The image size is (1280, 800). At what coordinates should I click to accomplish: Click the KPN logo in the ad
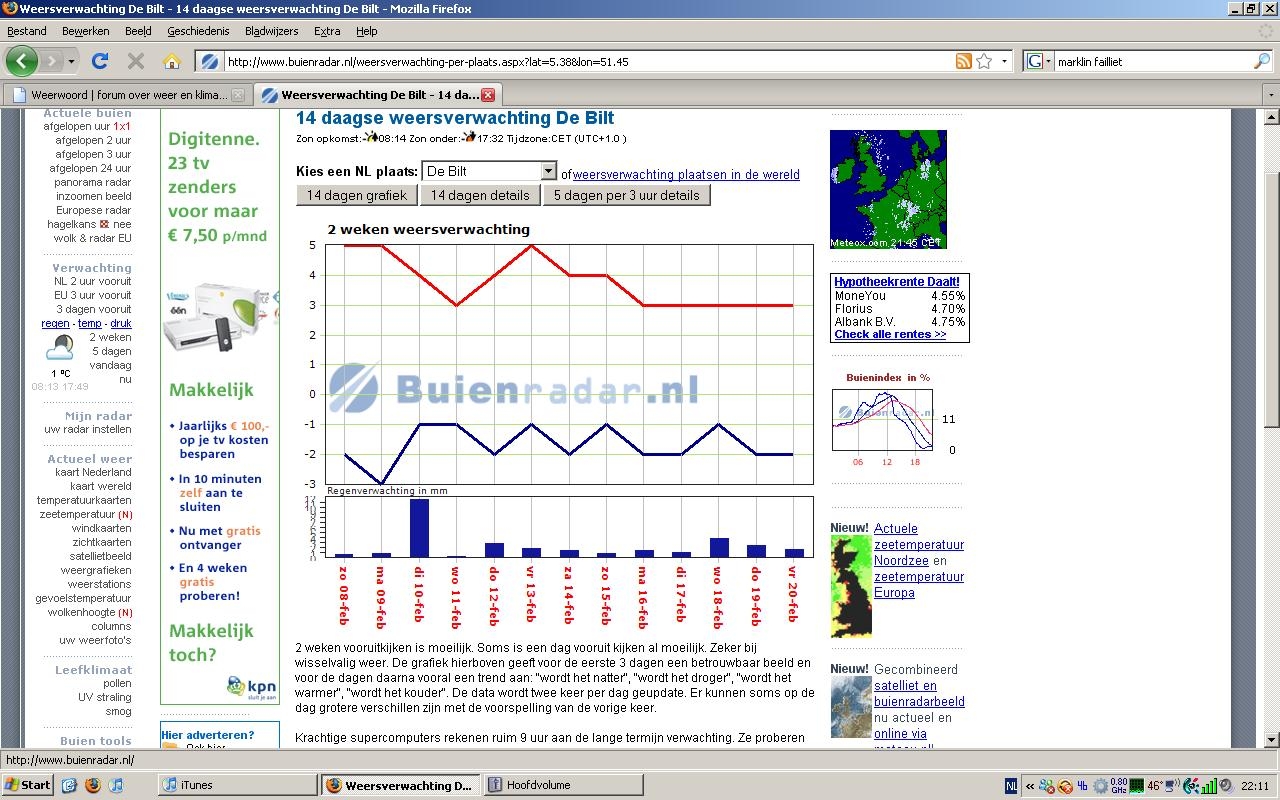tap(252, 689)
